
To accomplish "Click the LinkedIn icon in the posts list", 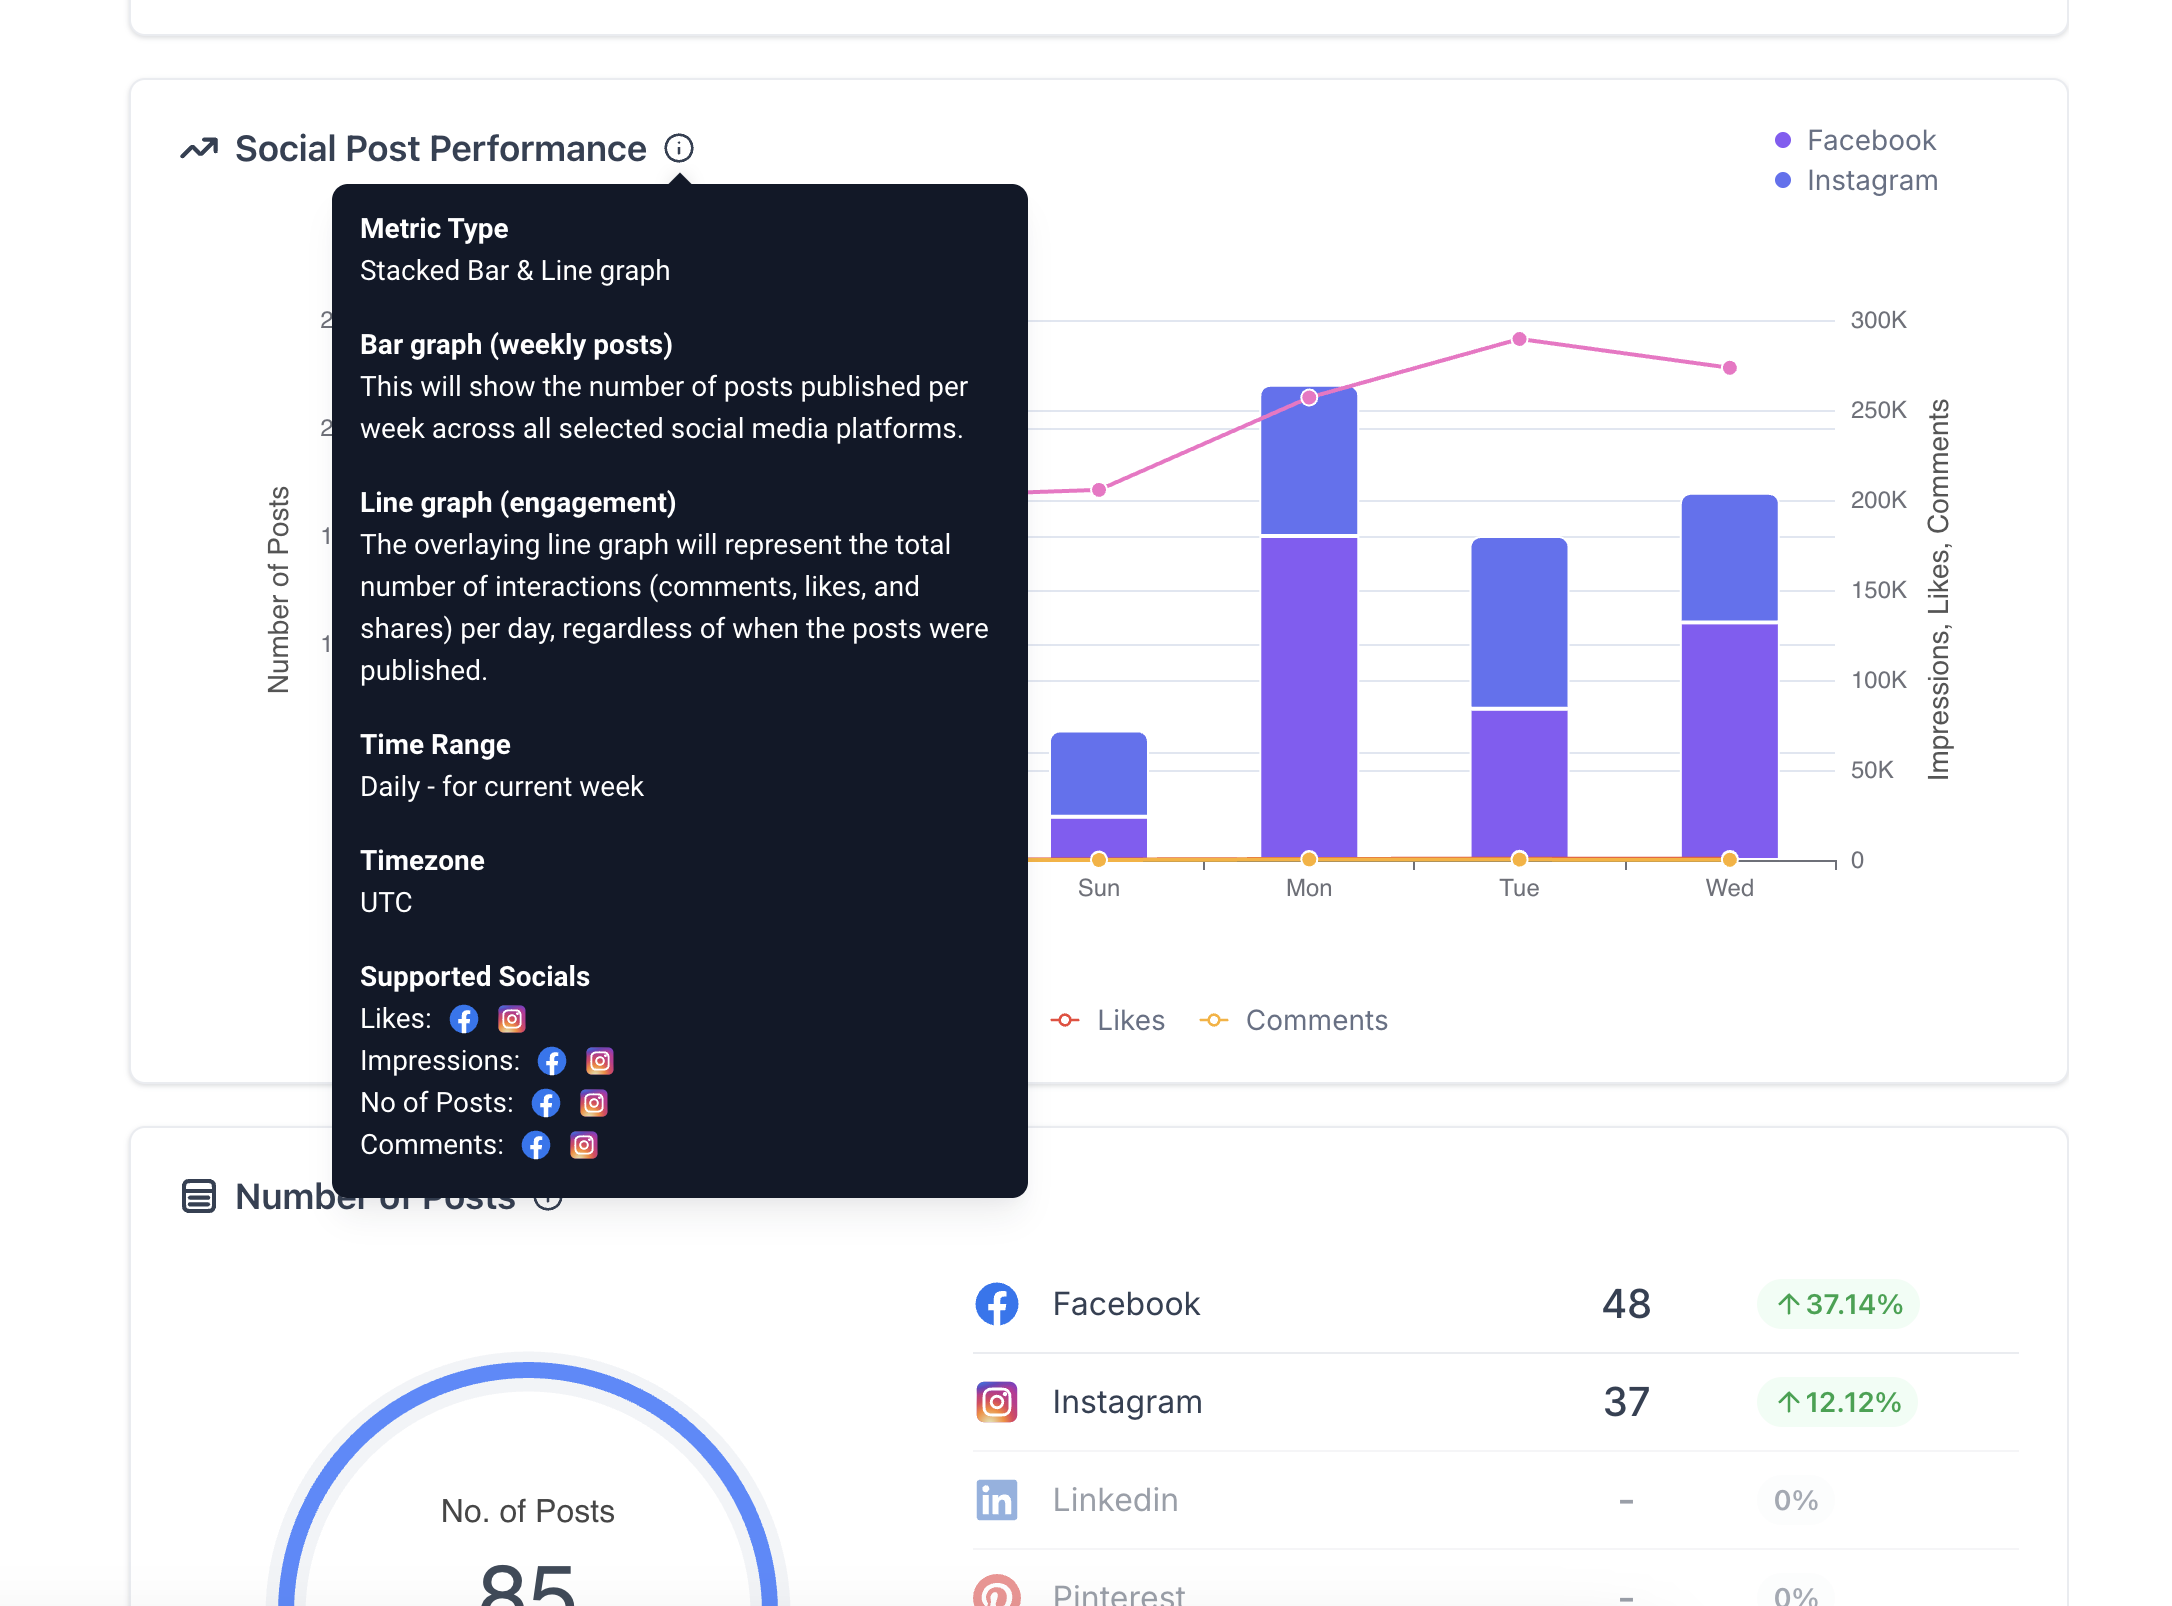I will [x=996, y=1499].
